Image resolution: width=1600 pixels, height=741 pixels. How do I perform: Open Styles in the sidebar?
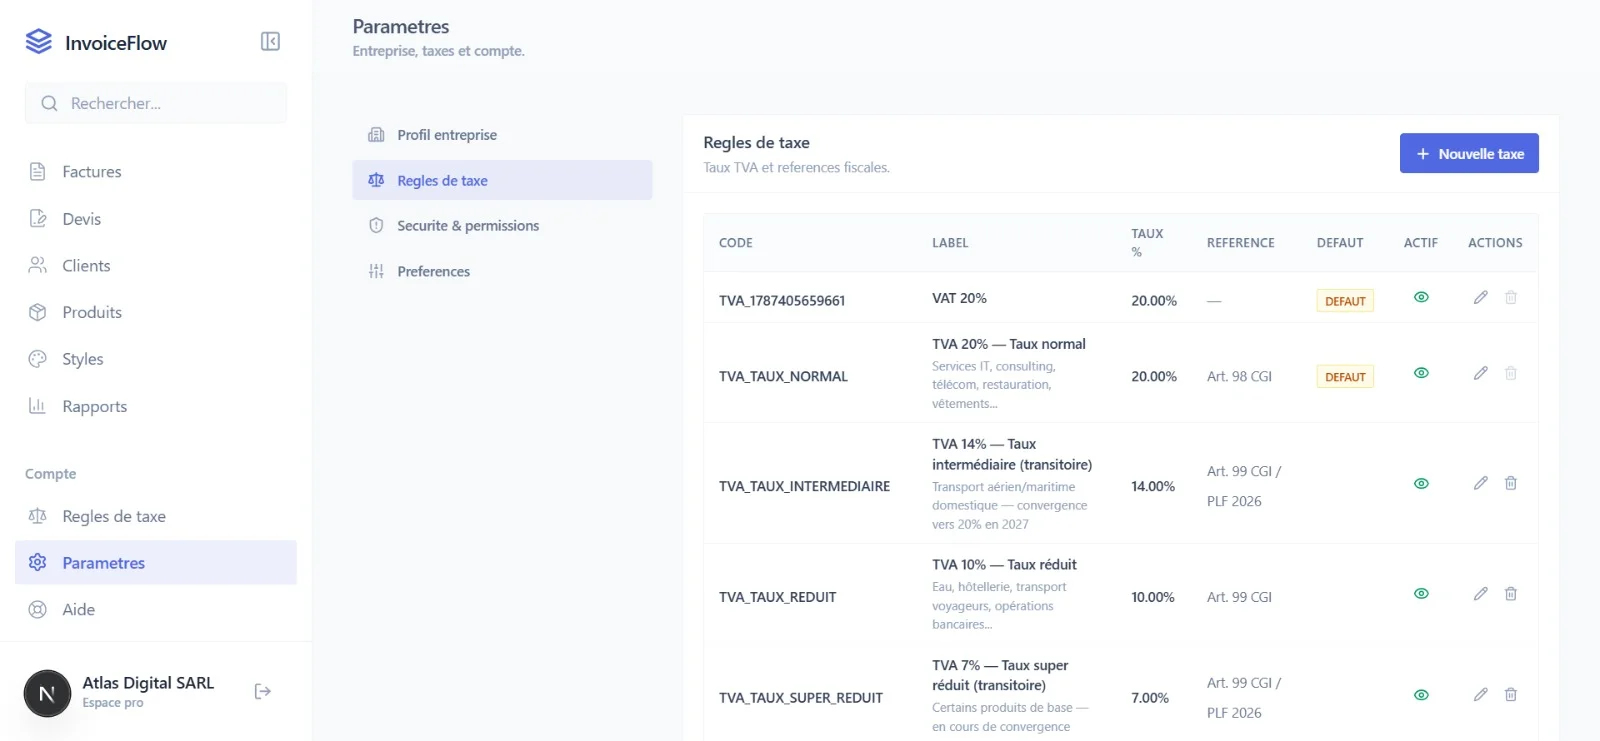pyautogui.click(x=156, y=359)
